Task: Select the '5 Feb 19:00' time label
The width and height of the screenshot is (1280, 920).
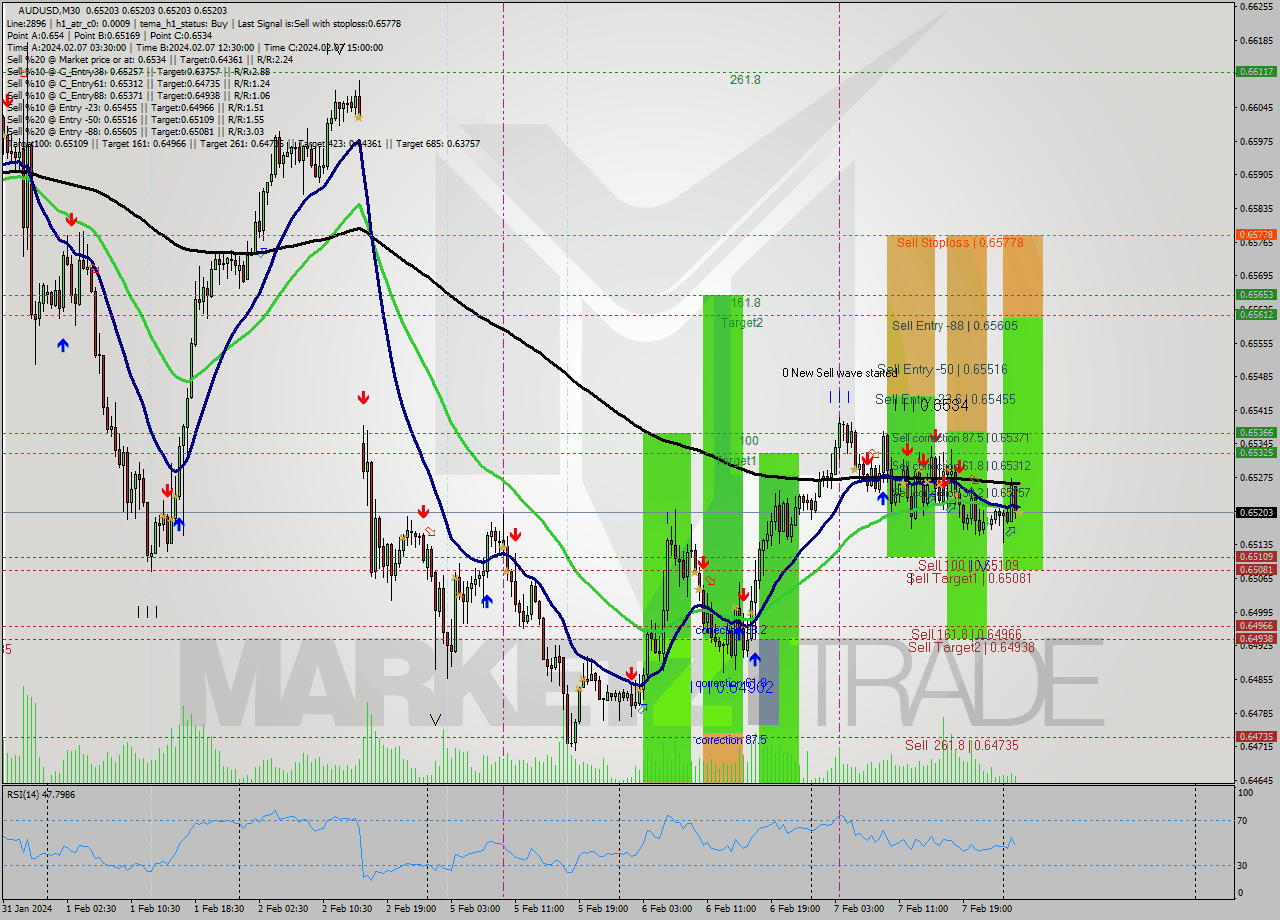Action: 603,909
